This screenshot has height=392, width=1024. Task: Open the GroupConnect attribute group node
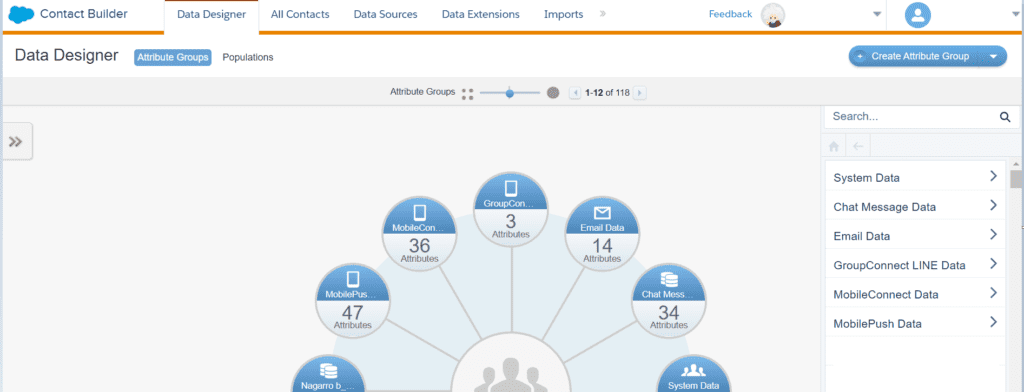pos(511,209)
